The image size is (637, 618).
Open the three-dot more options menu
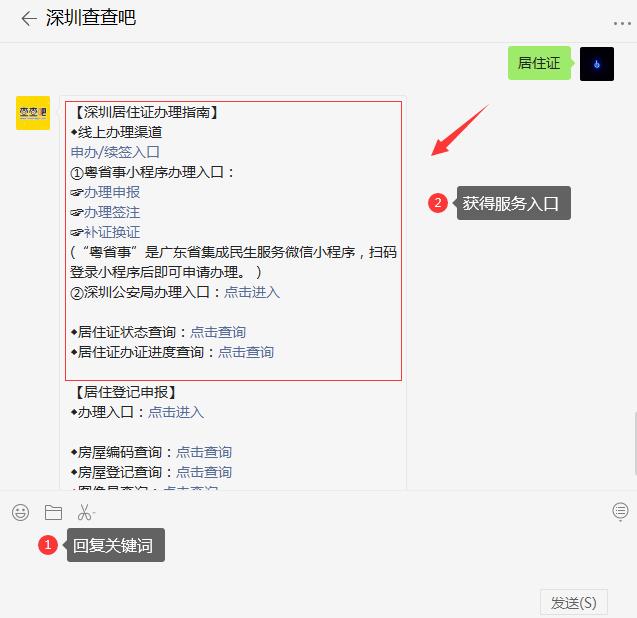[x=622, y=24]
